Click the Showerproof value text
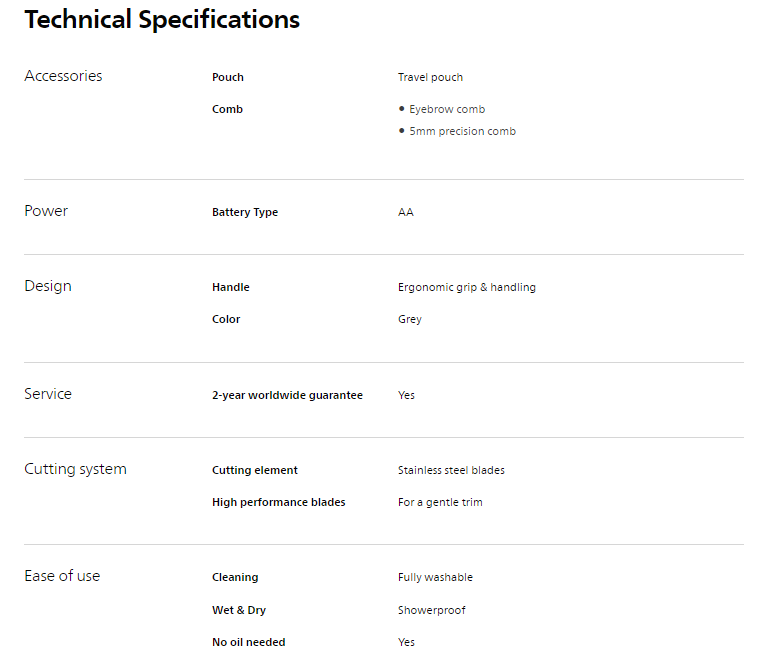759x664 pixels. (x=431, y=610)
